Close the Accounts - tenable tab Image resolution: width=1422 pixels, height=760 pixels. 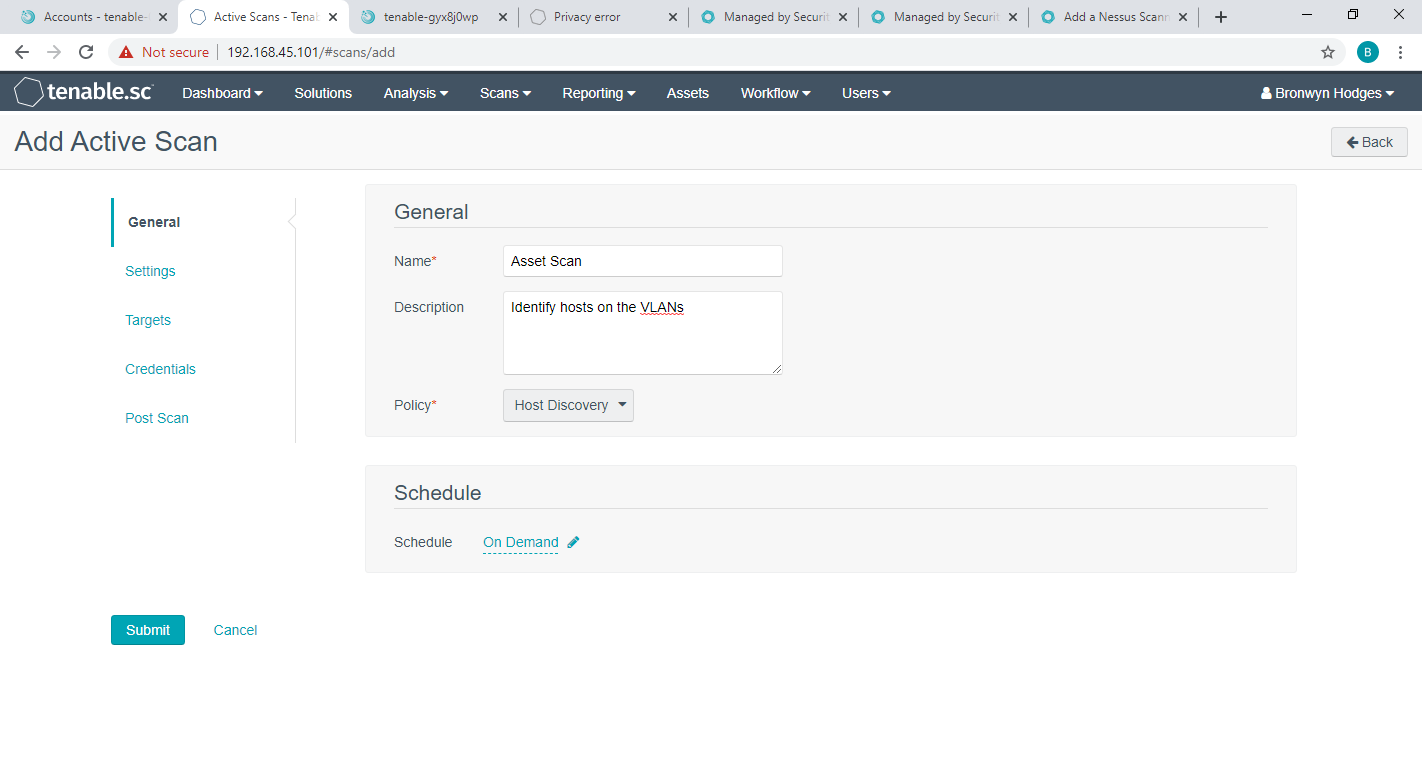point(163,17)
